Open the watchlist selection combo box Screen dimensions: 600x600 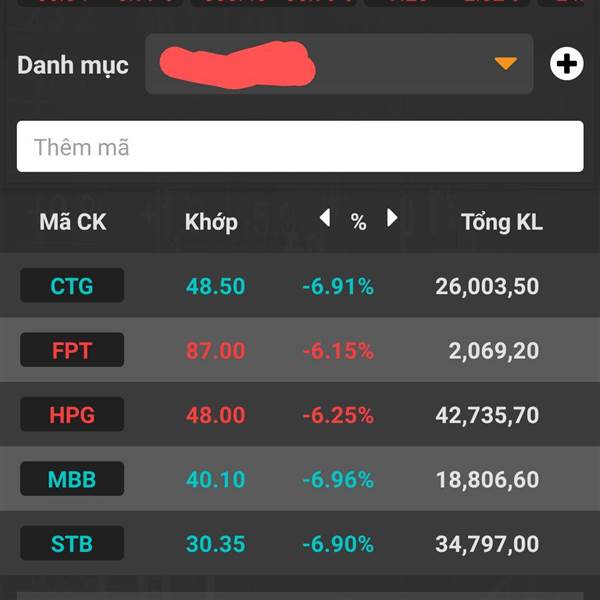339,64
